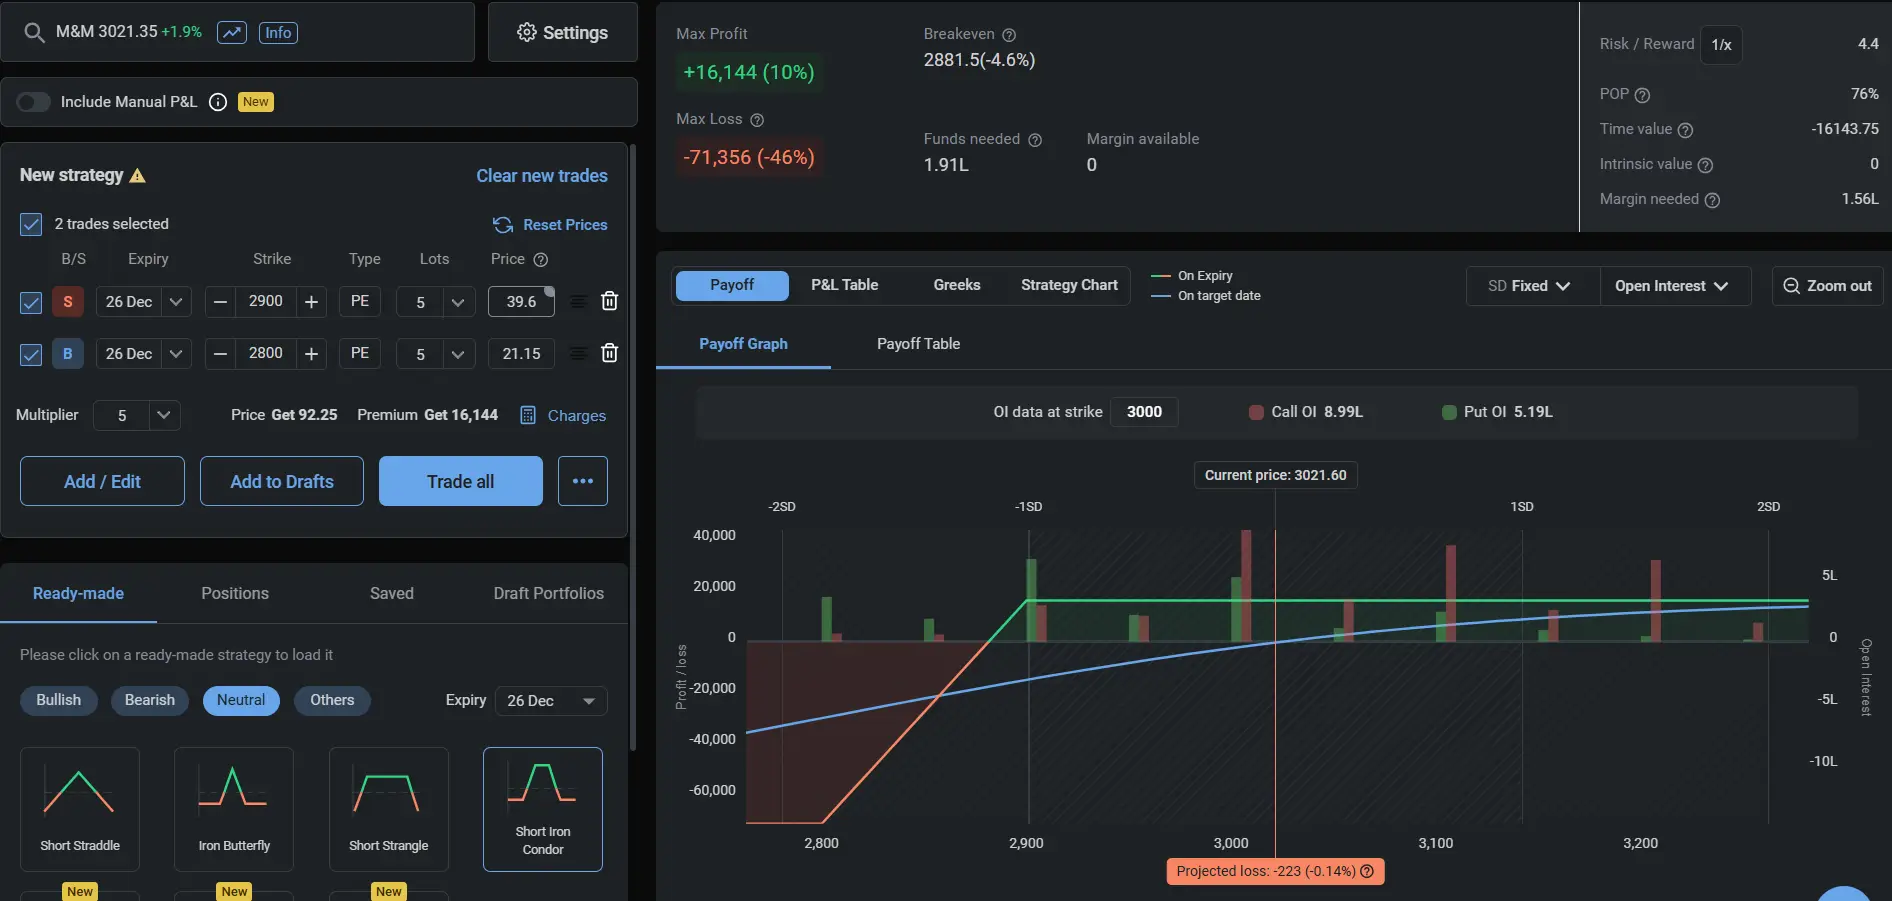
Task: Switch to Saved tab
Action: 392,593
